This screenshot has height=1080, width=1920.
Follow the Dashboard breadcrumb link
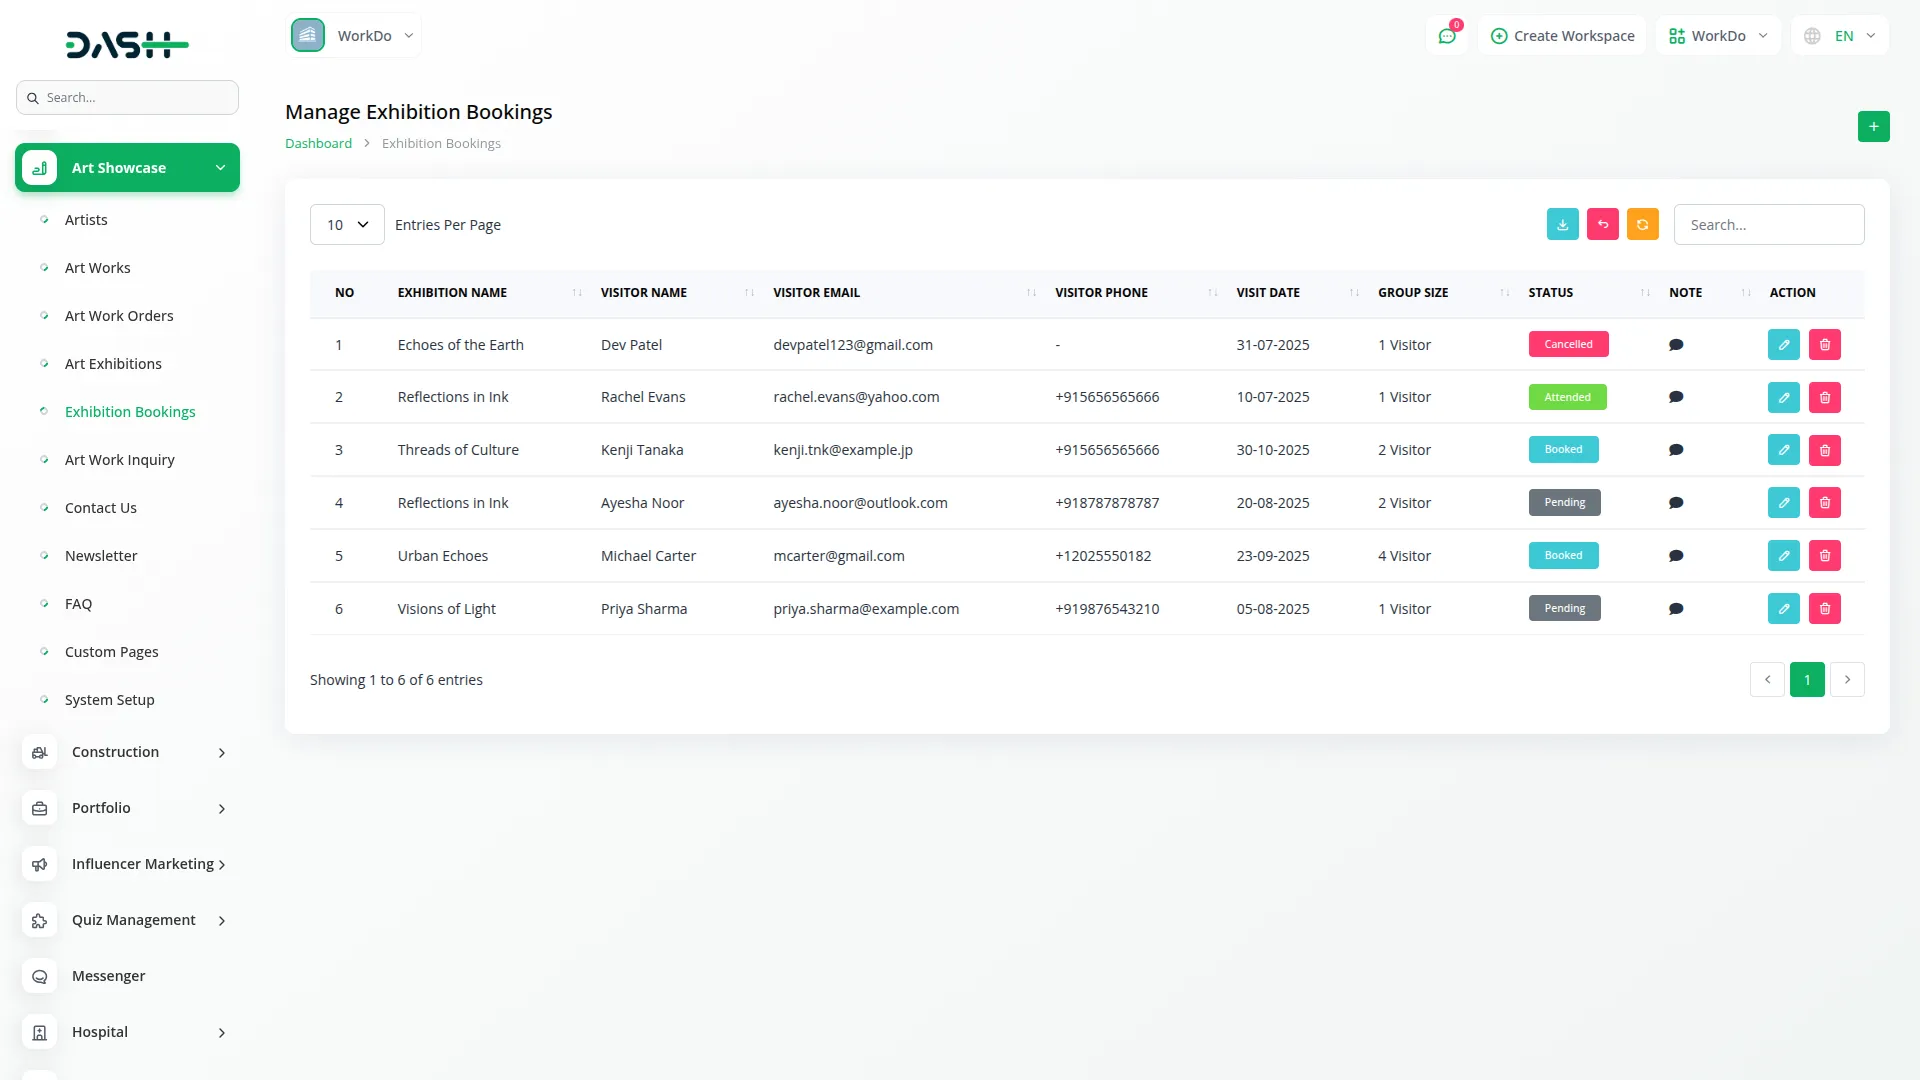[318, 144]
